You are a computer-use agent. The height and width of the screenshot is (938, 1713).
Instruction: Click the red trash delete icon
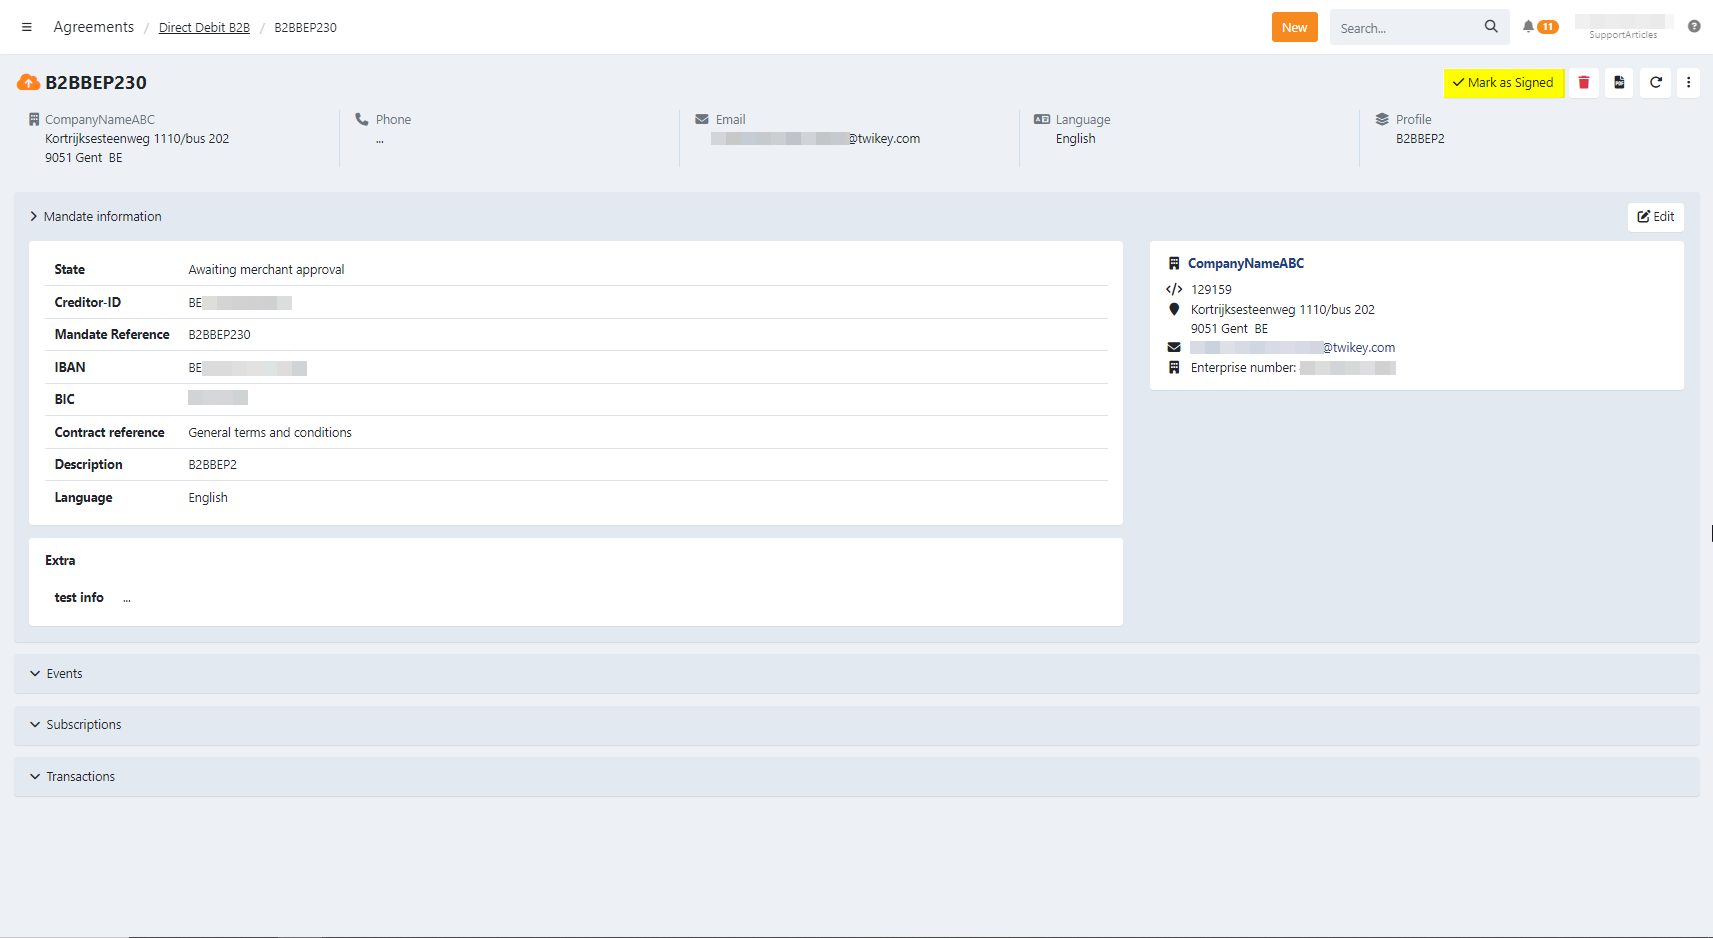(x=1584, y=83)
